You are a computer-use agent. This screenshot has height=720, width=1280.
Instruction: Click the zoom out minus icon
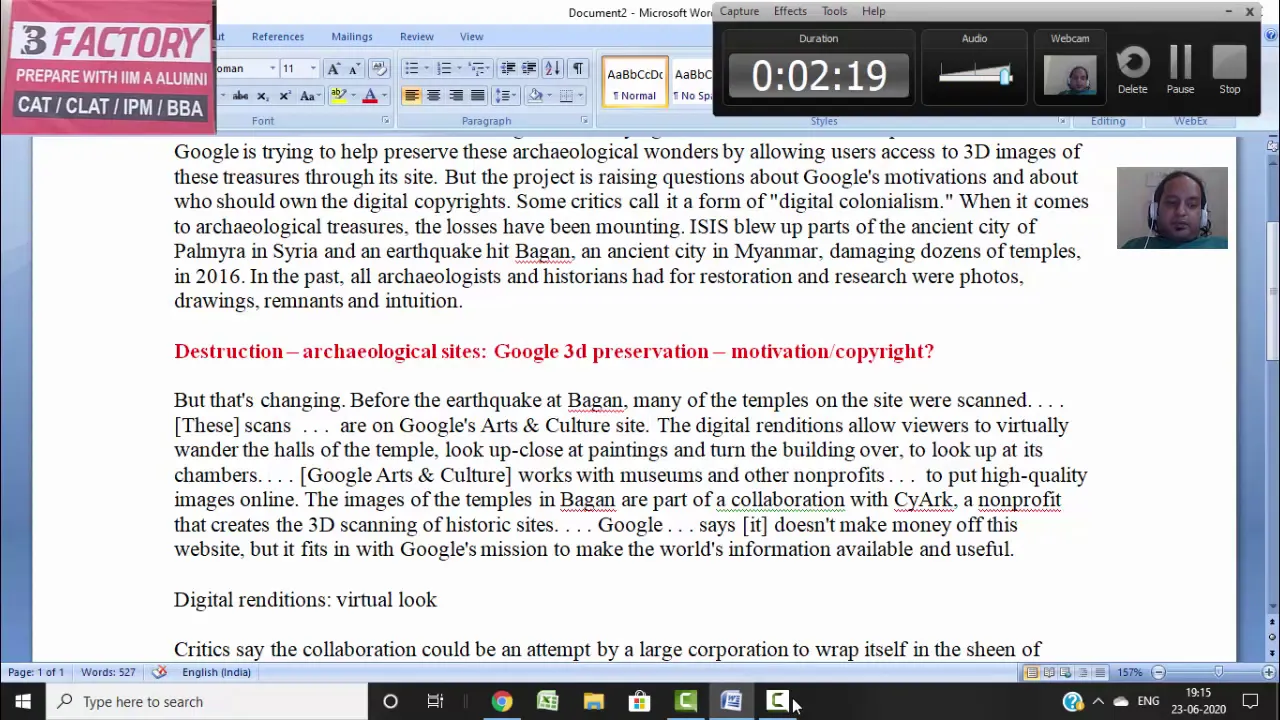click(1158, 672)
